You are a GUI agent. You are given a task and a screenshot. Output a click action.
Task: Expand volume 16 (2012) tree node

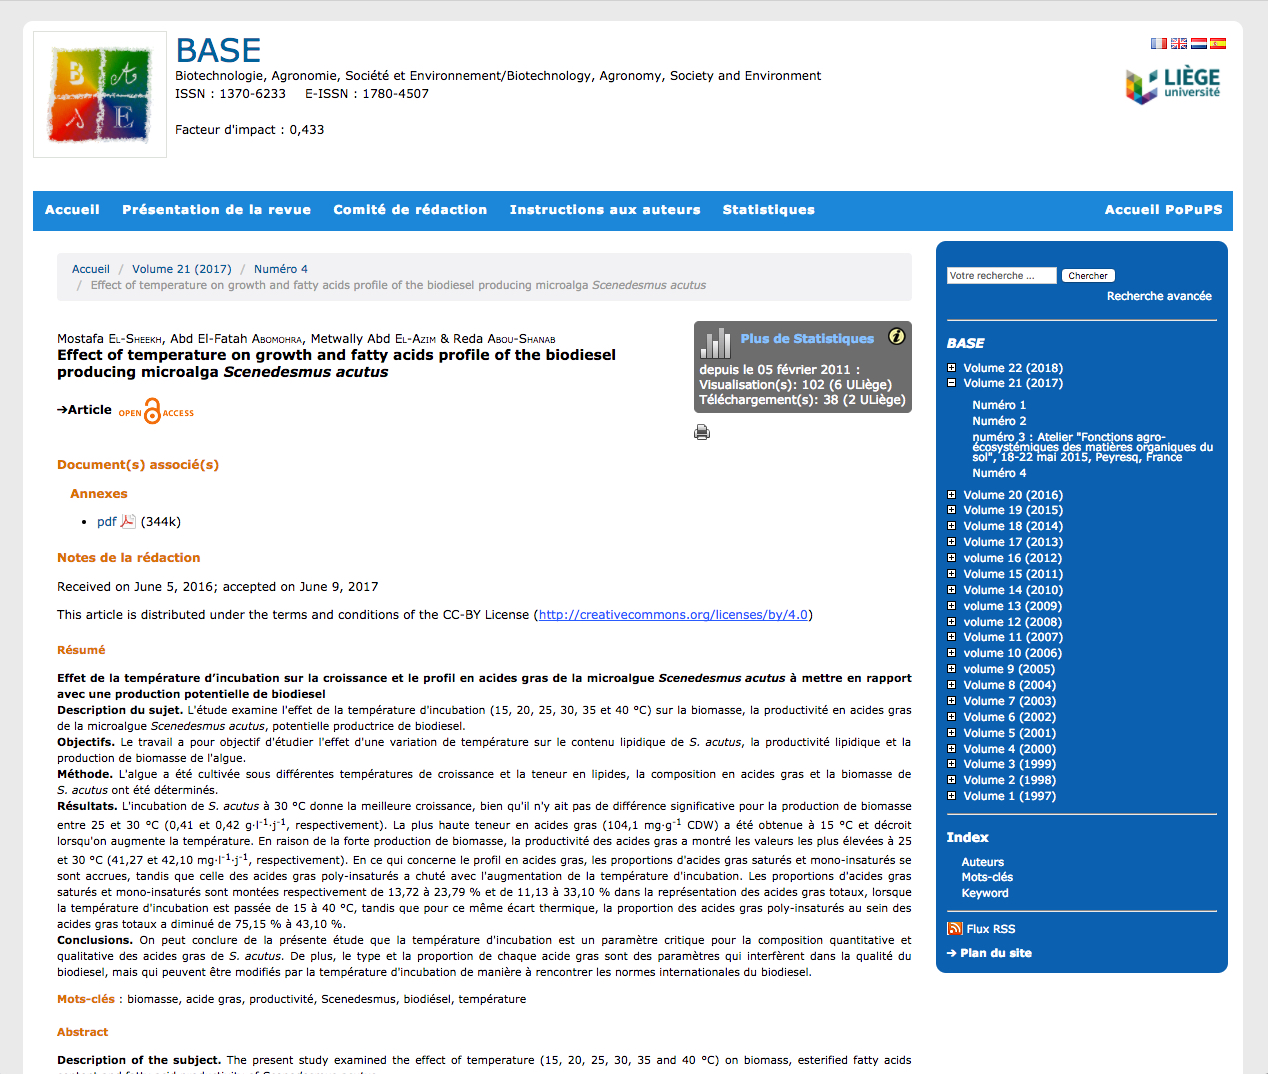[952, 558]
